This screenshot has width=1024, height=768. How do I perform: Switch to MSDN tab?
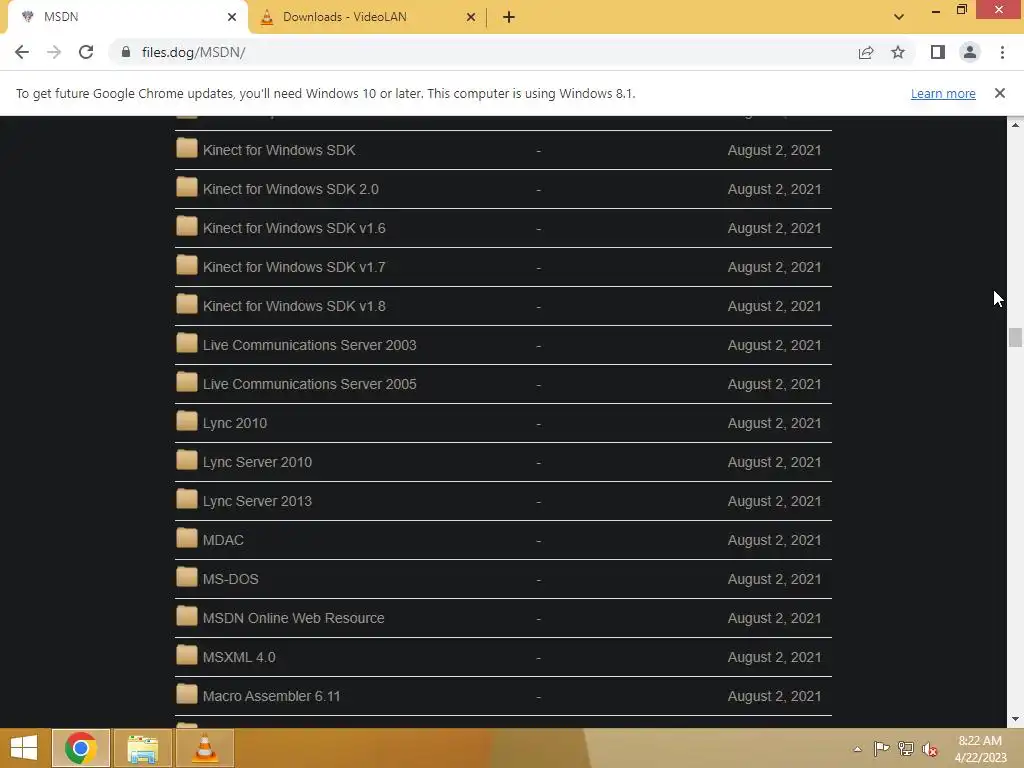(127, 17)
